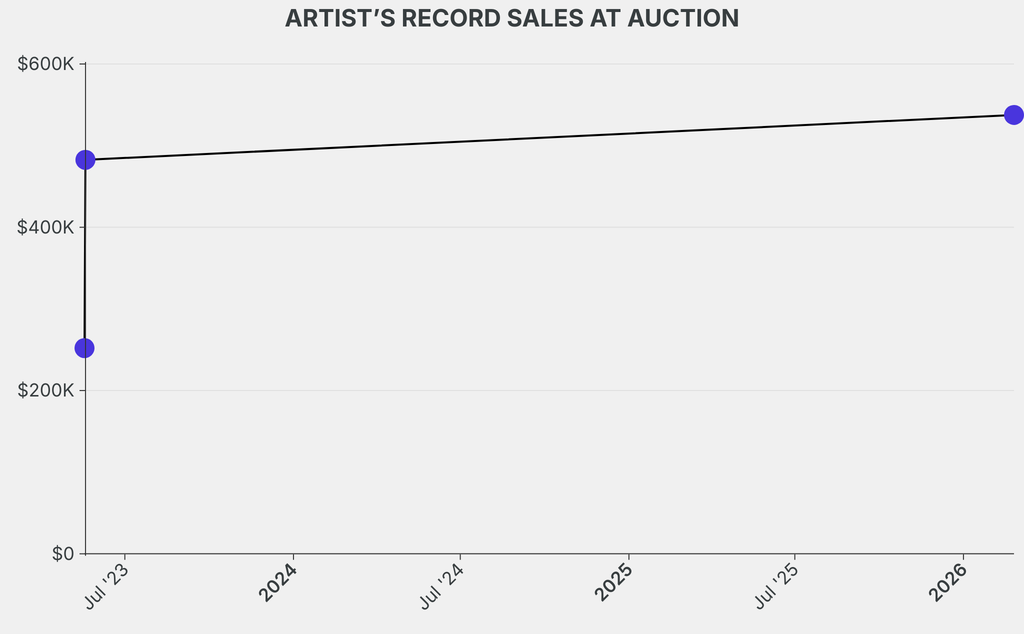
Task: Click the Jul '24 x-axis label
Action: pyautogui.click(x=442, y=585)
